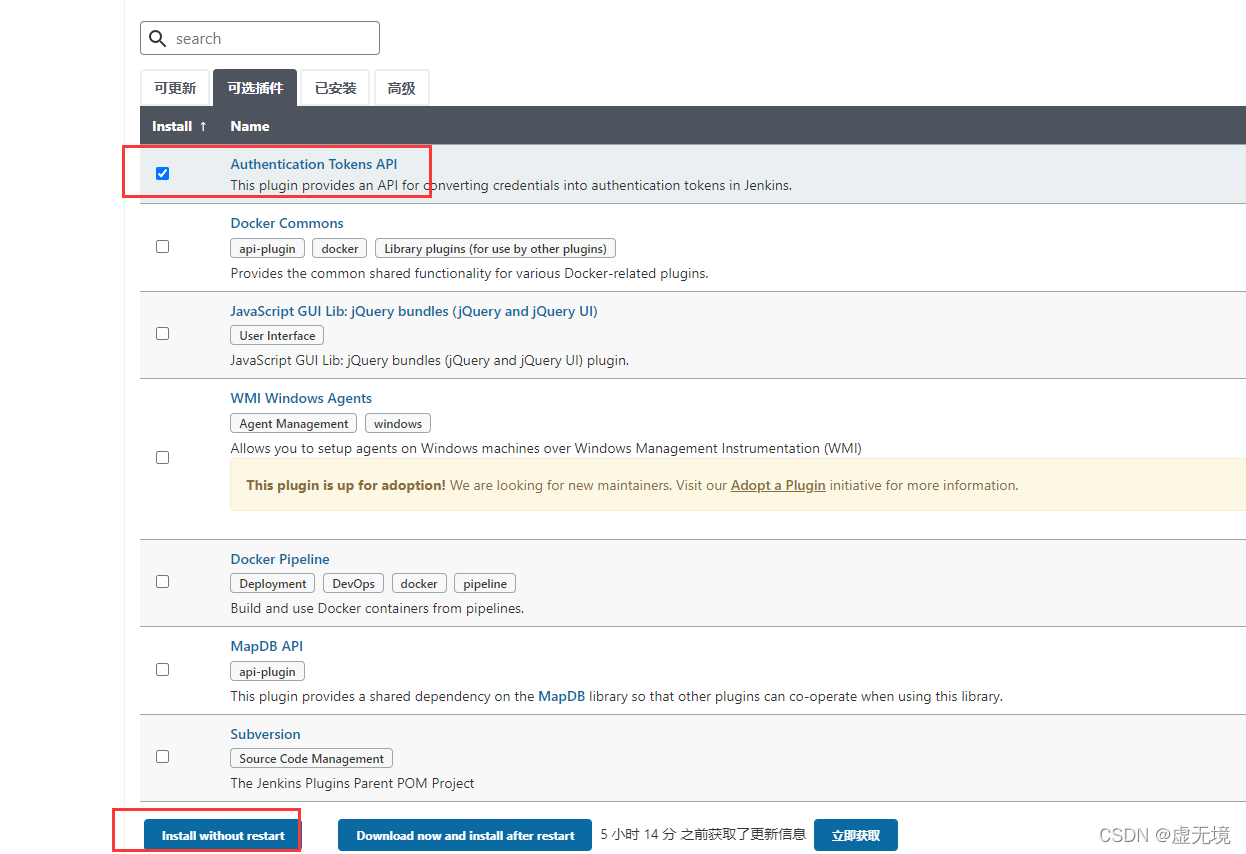Click 'Build and use Docker containers from pipelines.' text

coord(377,608)
